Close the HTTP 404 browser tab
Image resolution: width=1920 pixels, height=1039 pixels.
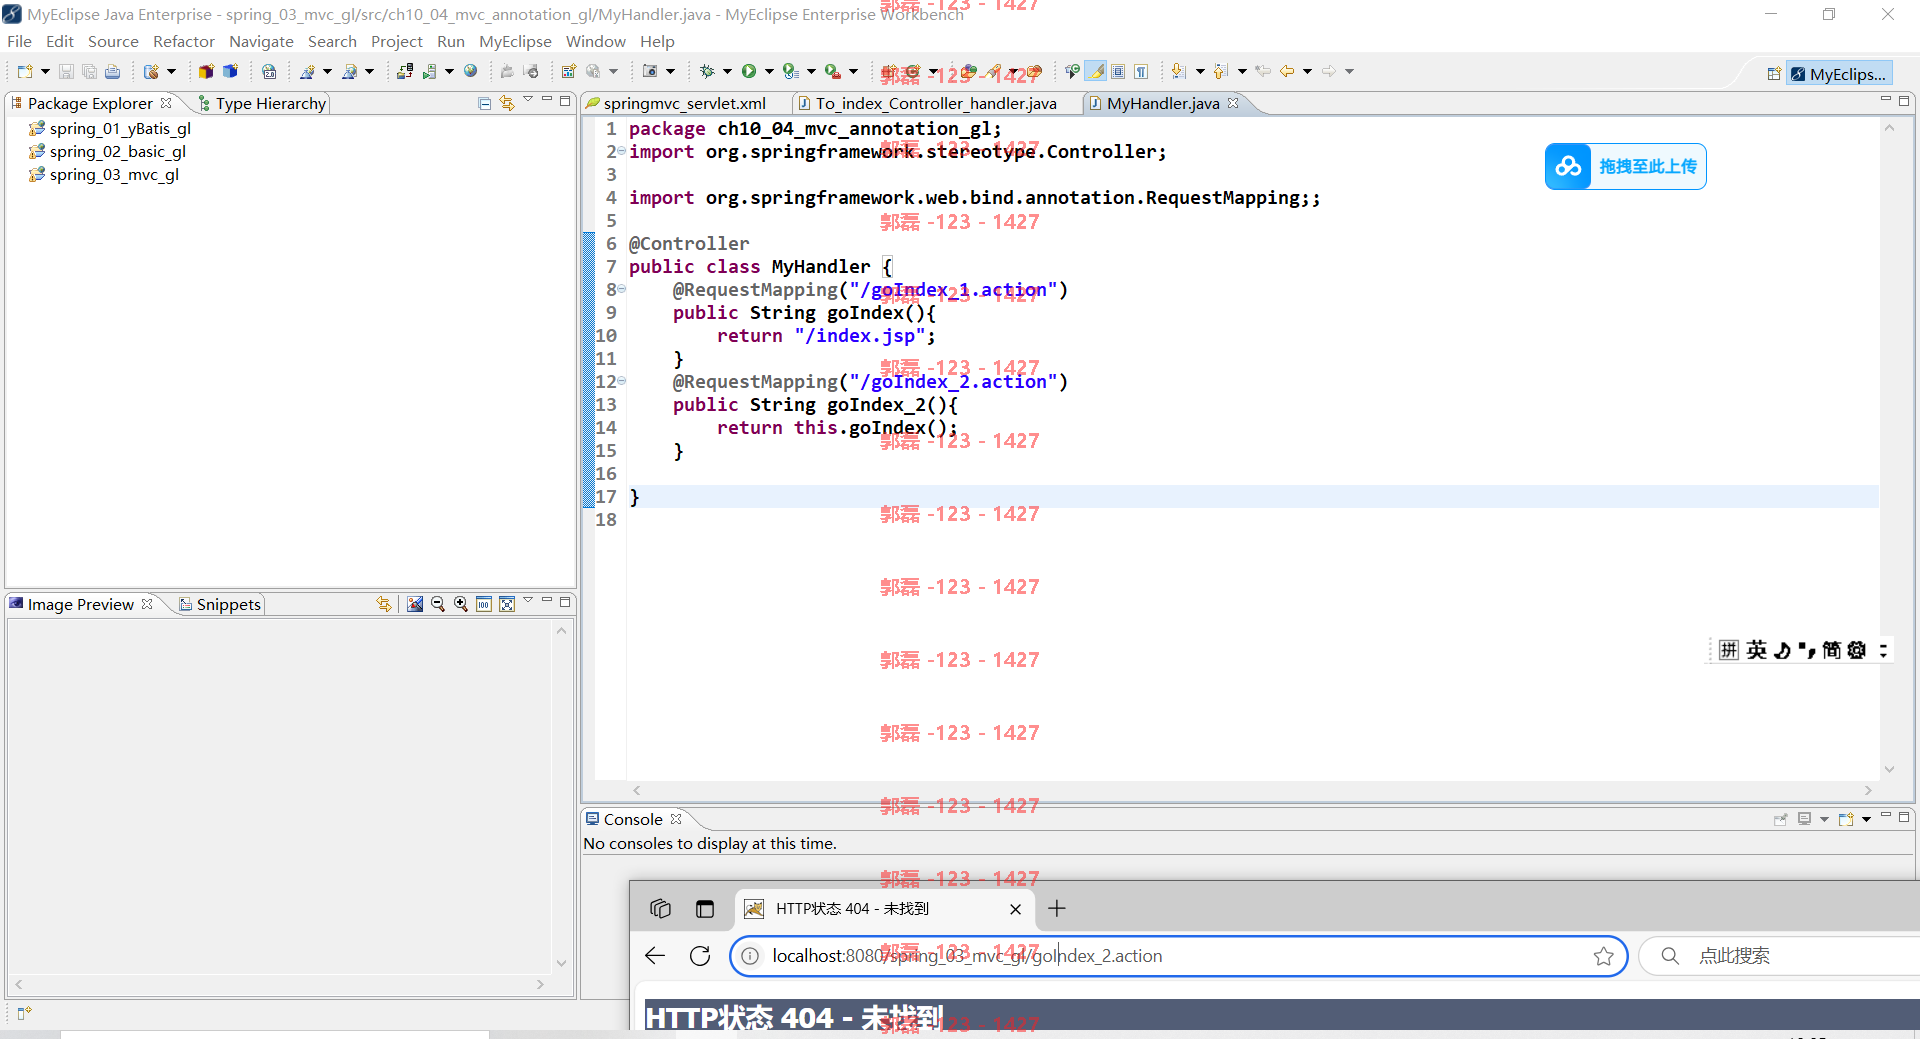tap(1015, 909)
